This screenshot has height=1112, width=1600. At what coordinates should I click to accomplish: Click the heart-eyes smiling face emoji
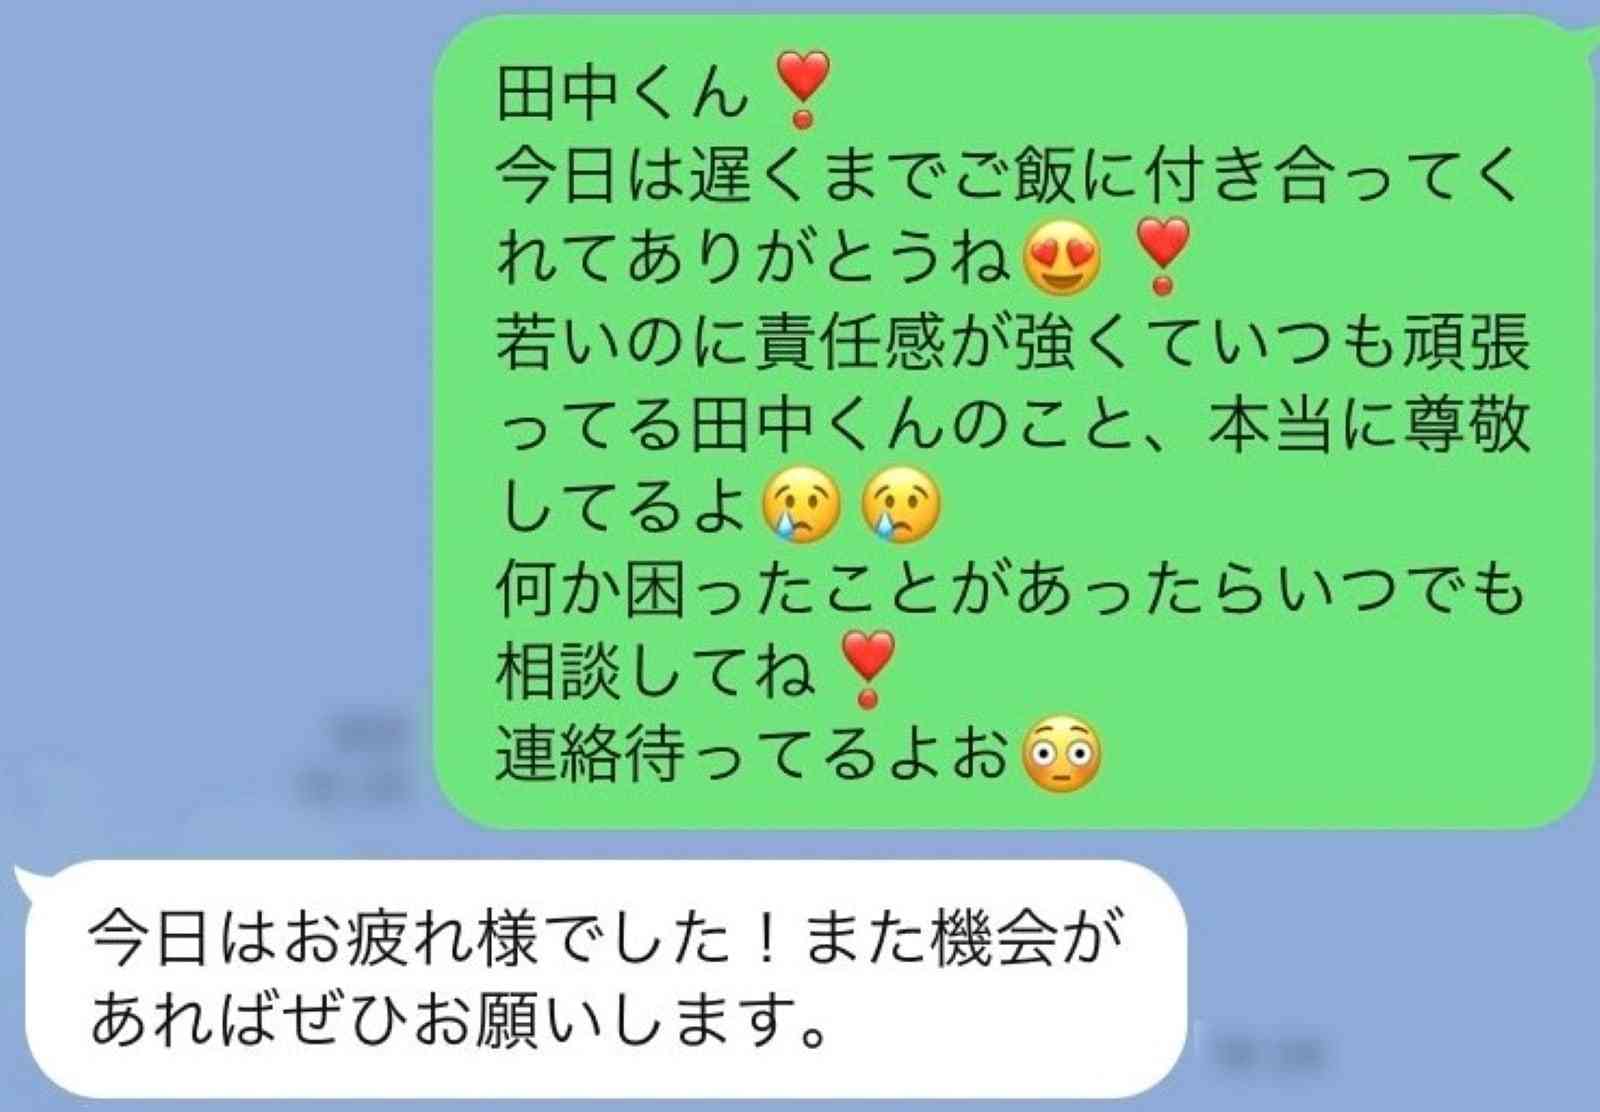pyautogui.click(x=1062, y=257)
